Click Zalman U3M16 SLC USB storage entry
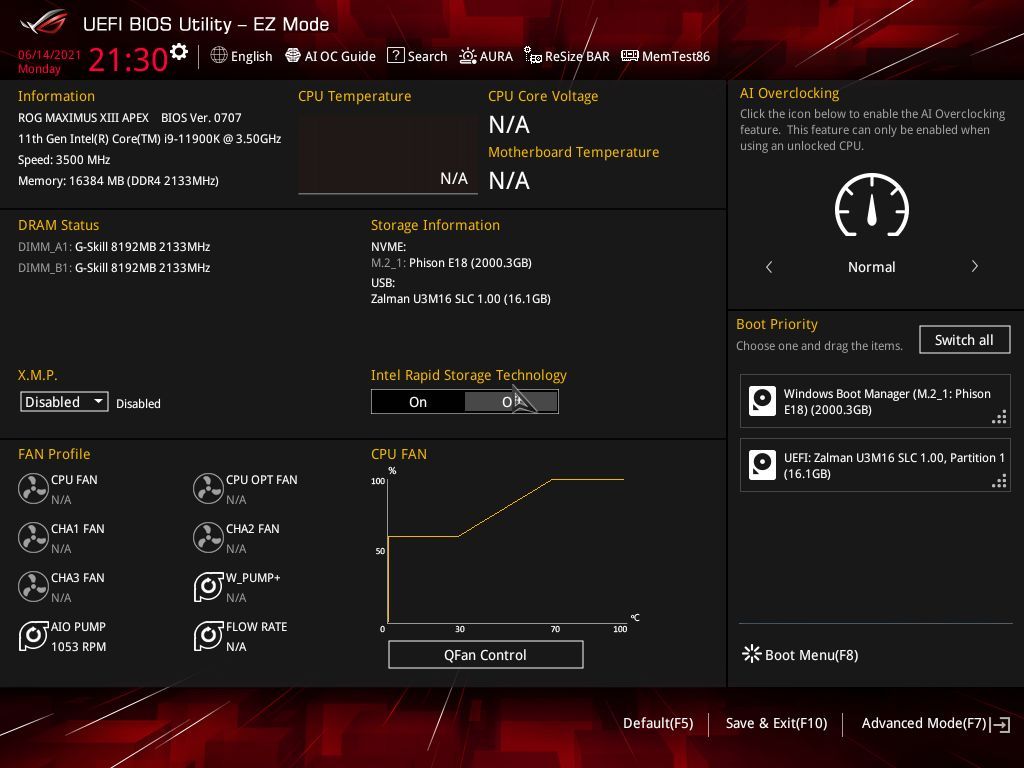1024x768 pixels. click(x=460, y=298)
